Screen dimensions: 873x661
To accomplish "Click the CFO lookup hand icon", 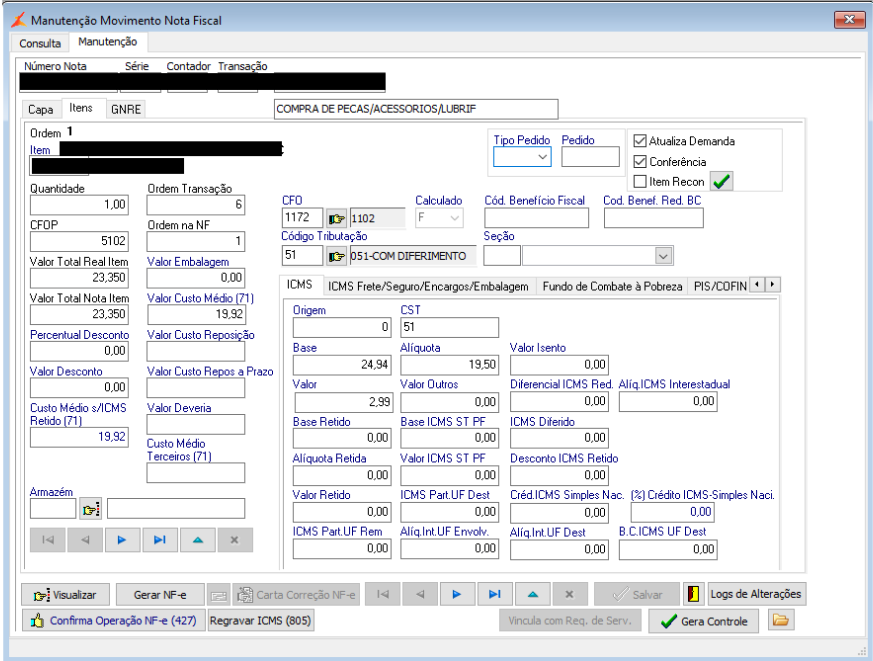I will pos(336,218).
